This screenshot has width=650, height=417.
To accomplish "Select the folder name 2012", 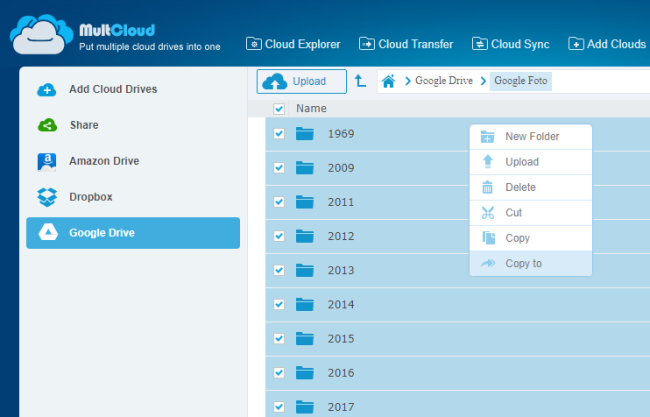I will point(341,236).
